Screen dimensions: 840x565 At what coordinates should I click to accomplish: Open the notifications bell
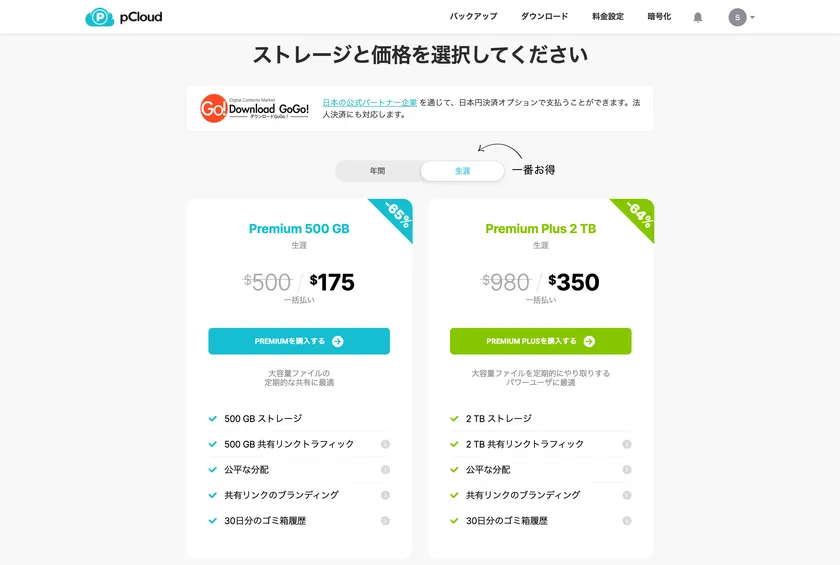click(x=698, y=17)
